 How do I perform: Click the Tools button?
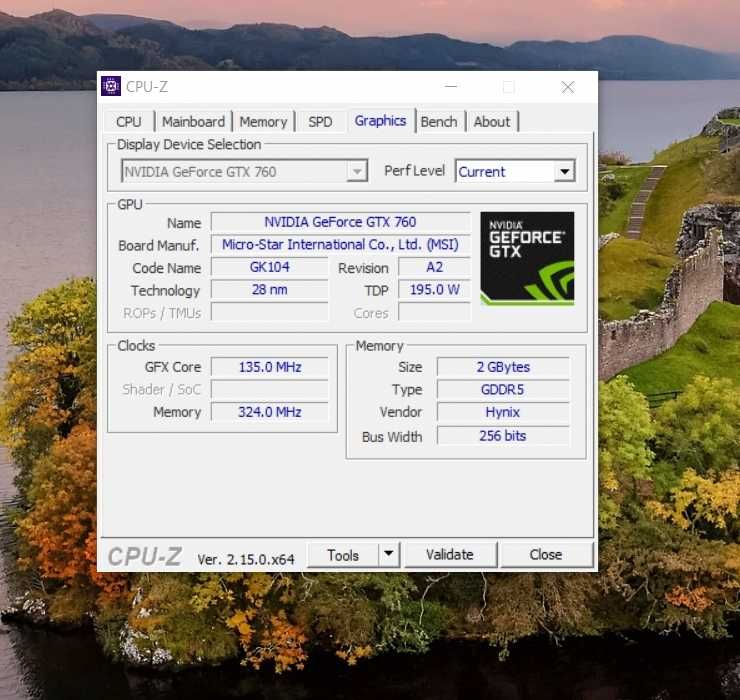[343, 555]
